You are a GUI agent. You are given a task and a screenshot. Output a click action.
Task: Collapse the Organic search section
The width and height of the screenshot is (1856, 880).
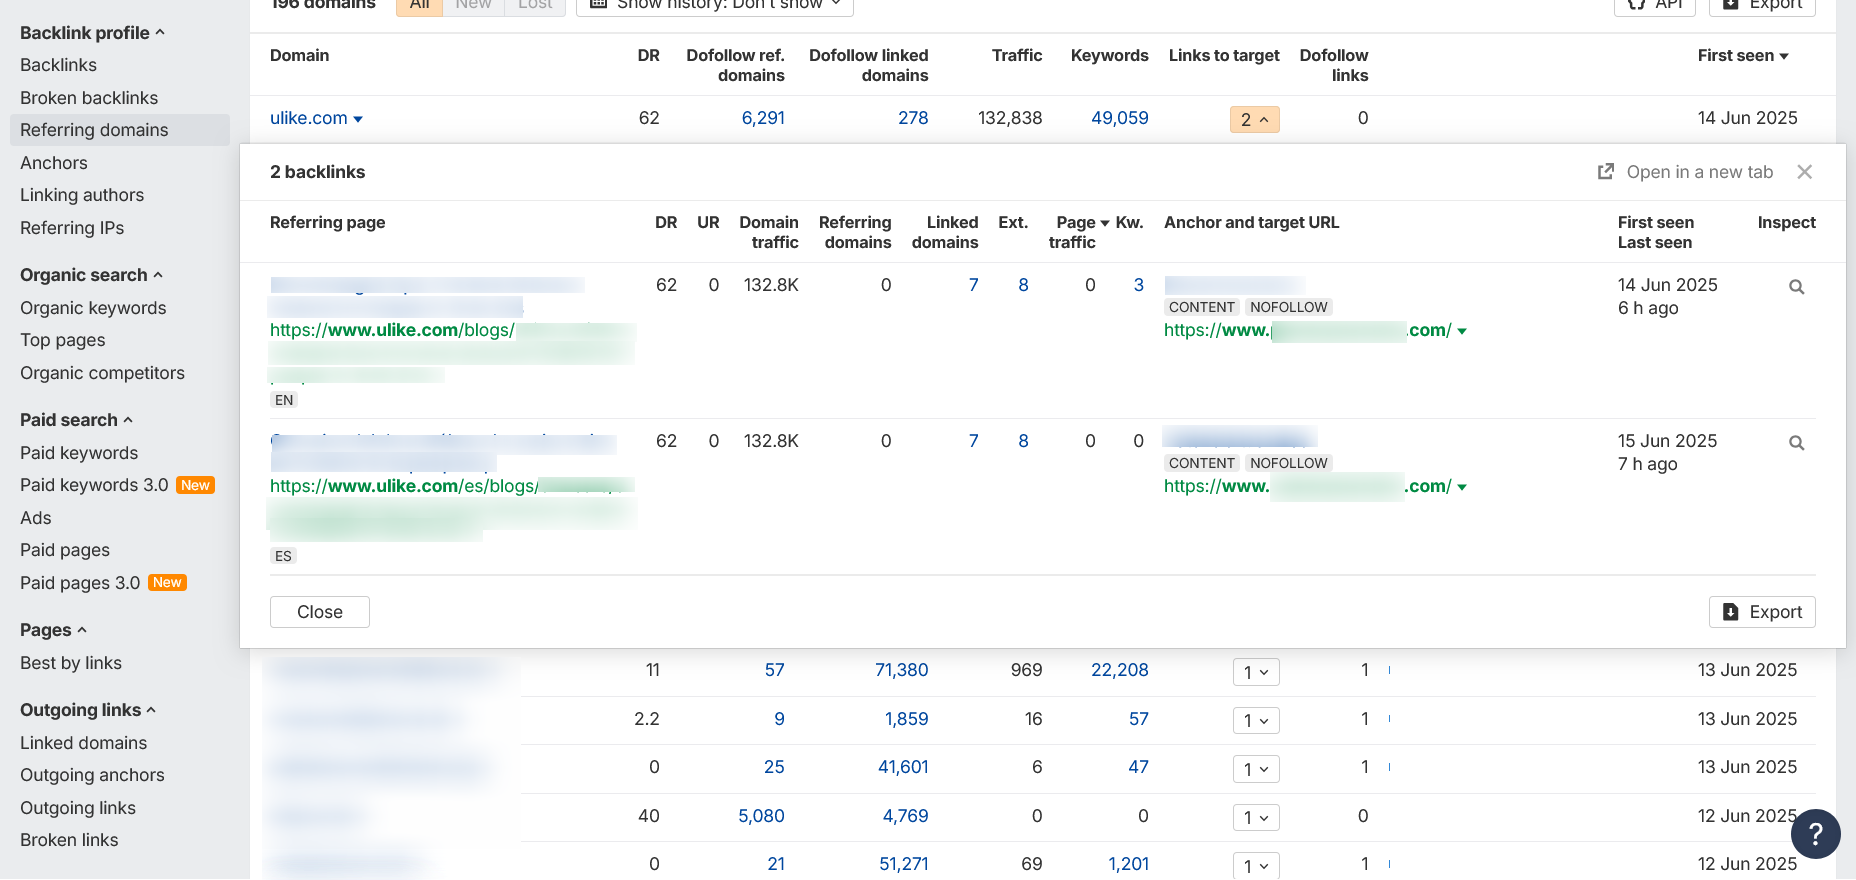tap(91, 275)
